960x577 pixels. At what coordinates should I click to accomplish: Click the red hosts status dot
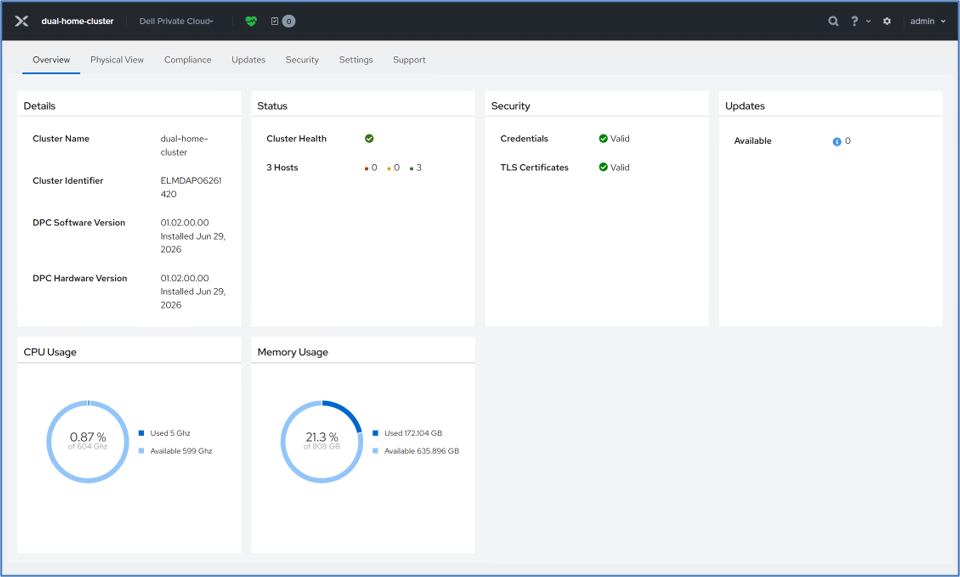click(366, 168)
